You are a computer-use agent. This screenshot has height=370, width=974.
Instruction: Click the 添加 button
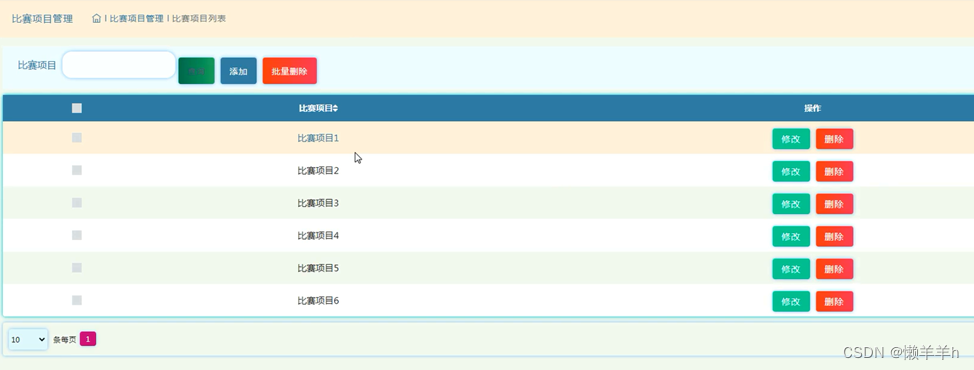click(239, 71)
